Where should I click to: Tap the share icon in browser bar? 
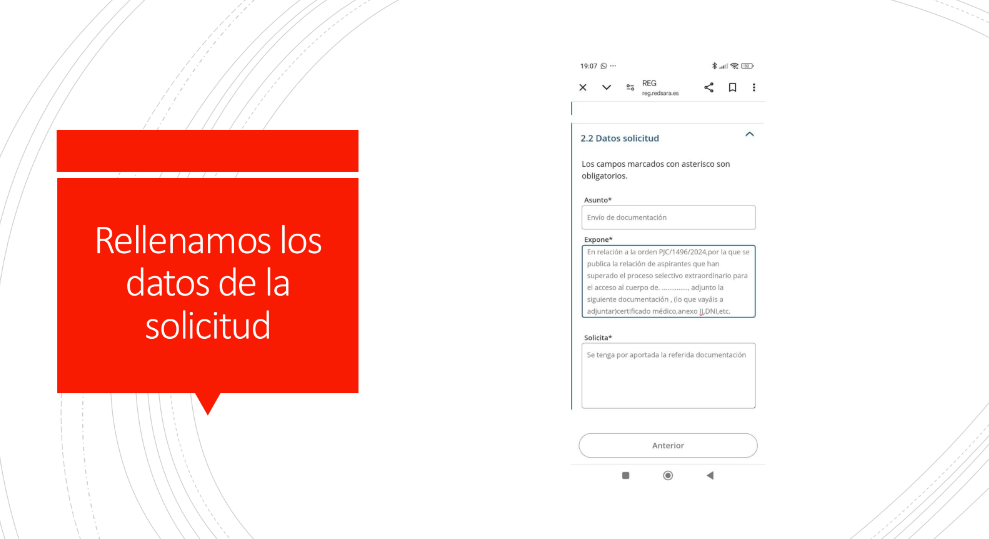(x=709, y=88)
